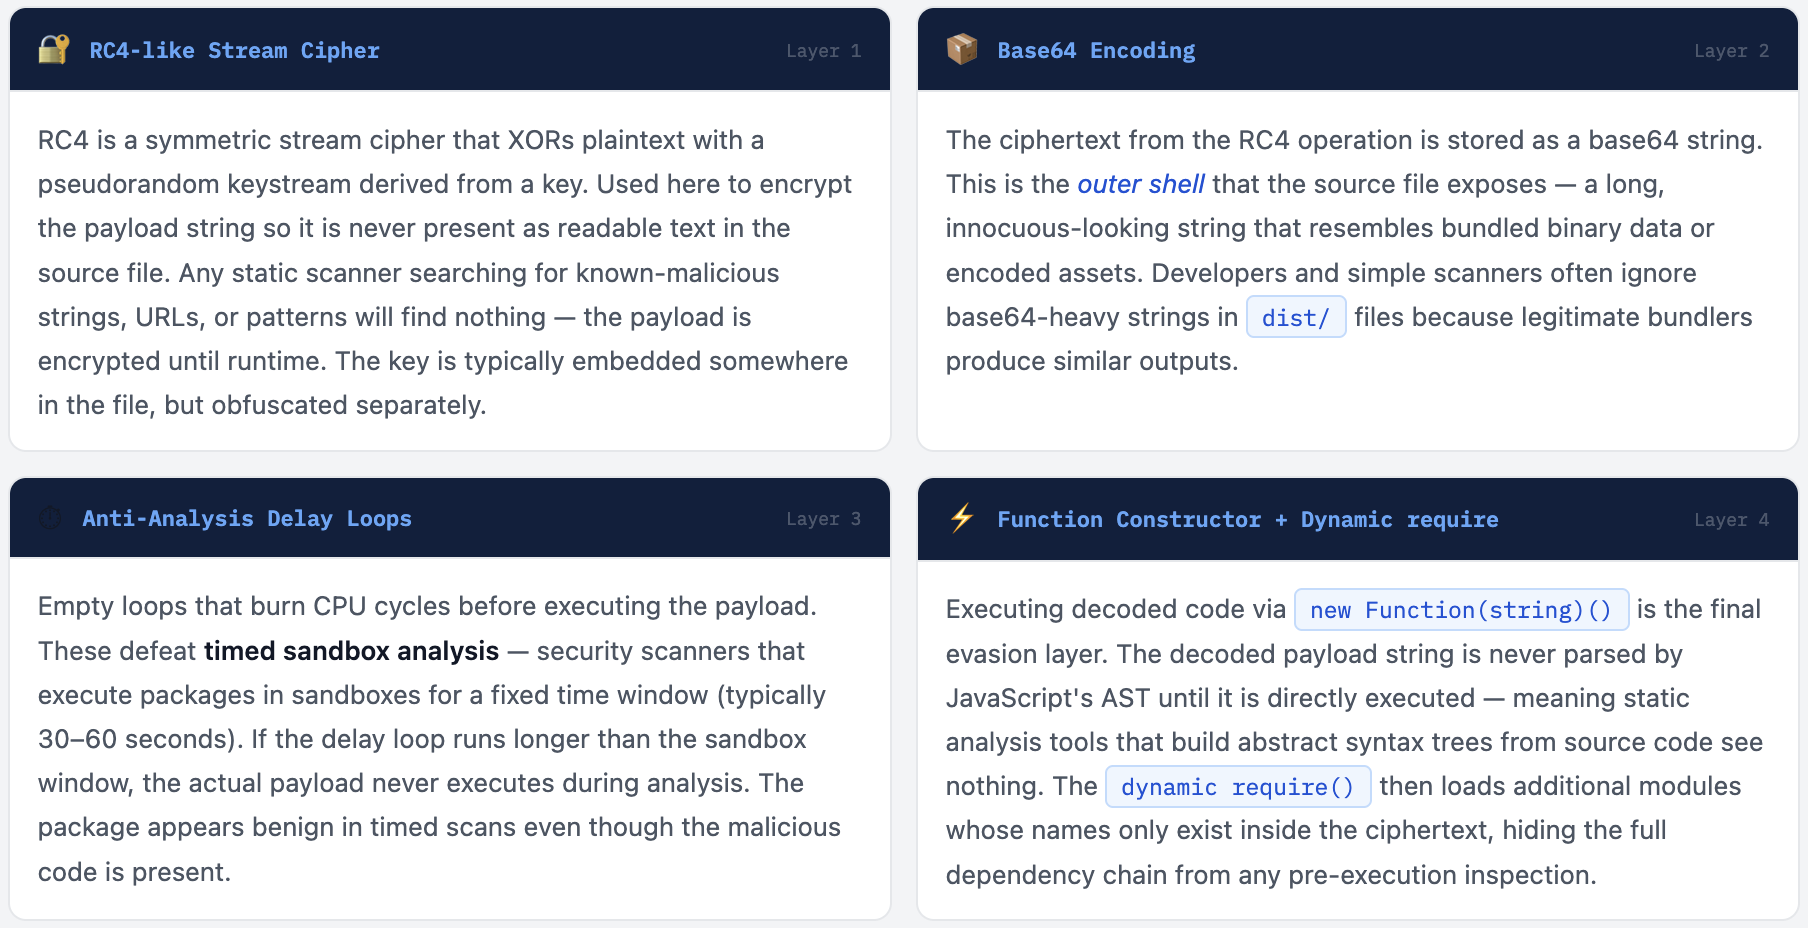The width and height of the screenshot is (1808, 928).
Task: Select the Layer 4 badge
Action: coord(1731,520)
